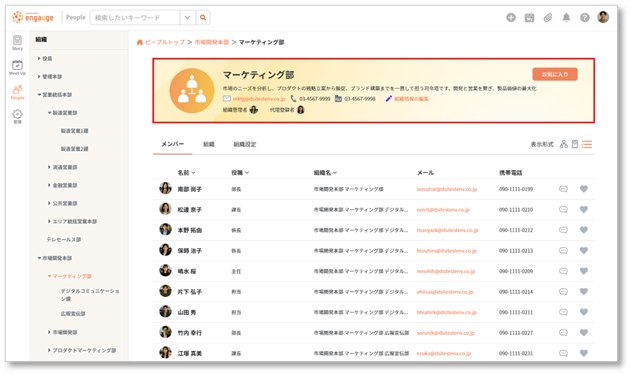Toggle favorite heart for 090-1111-0199 row

pos(584,189)
